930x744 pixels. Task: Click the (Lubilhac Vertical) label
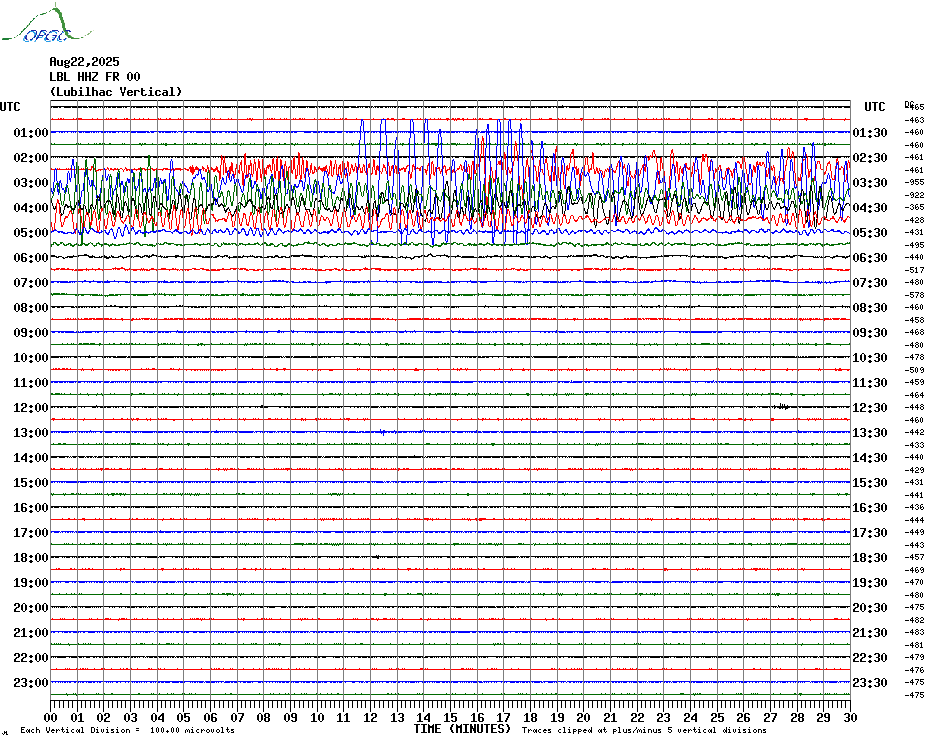(116, 92)
